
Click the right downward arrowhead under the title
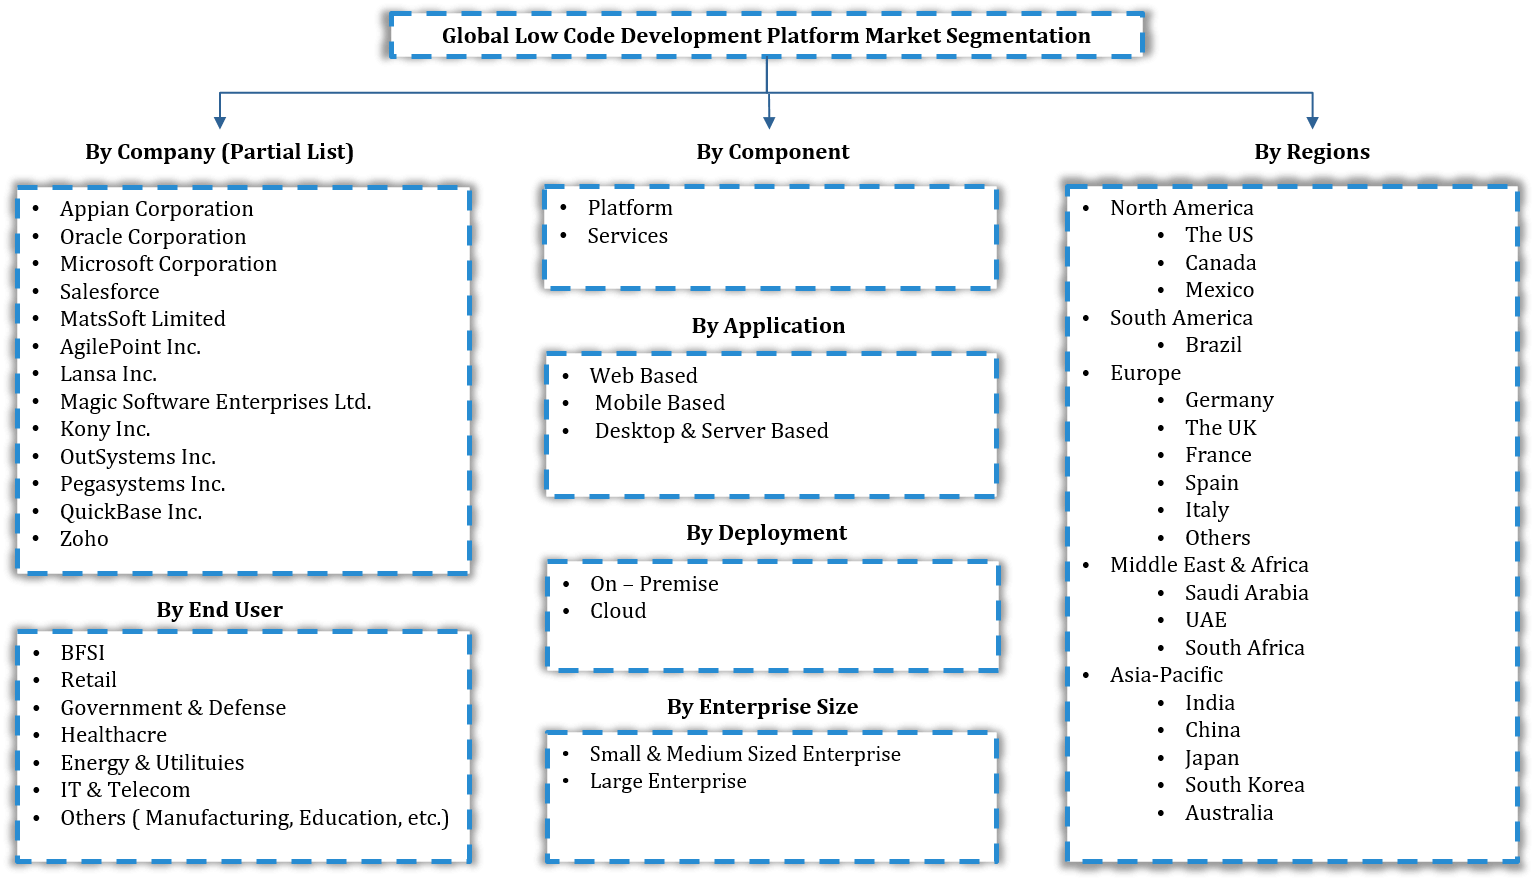(1312, 122)
